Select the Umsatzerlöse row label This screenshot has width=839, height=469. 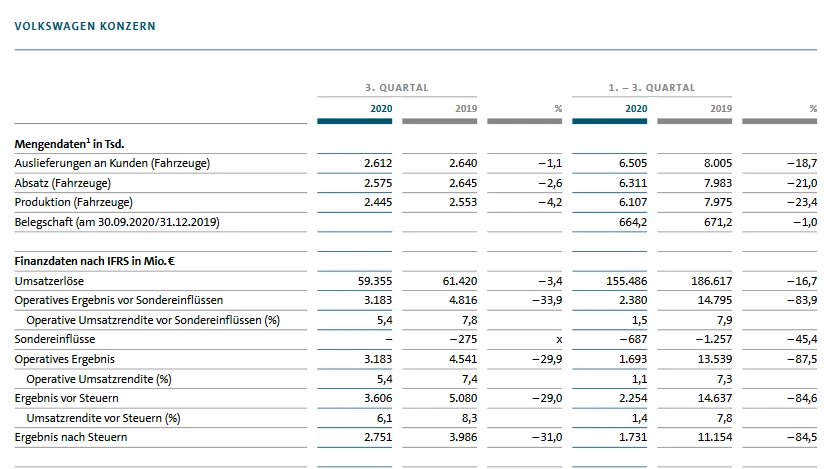(48, 281)
